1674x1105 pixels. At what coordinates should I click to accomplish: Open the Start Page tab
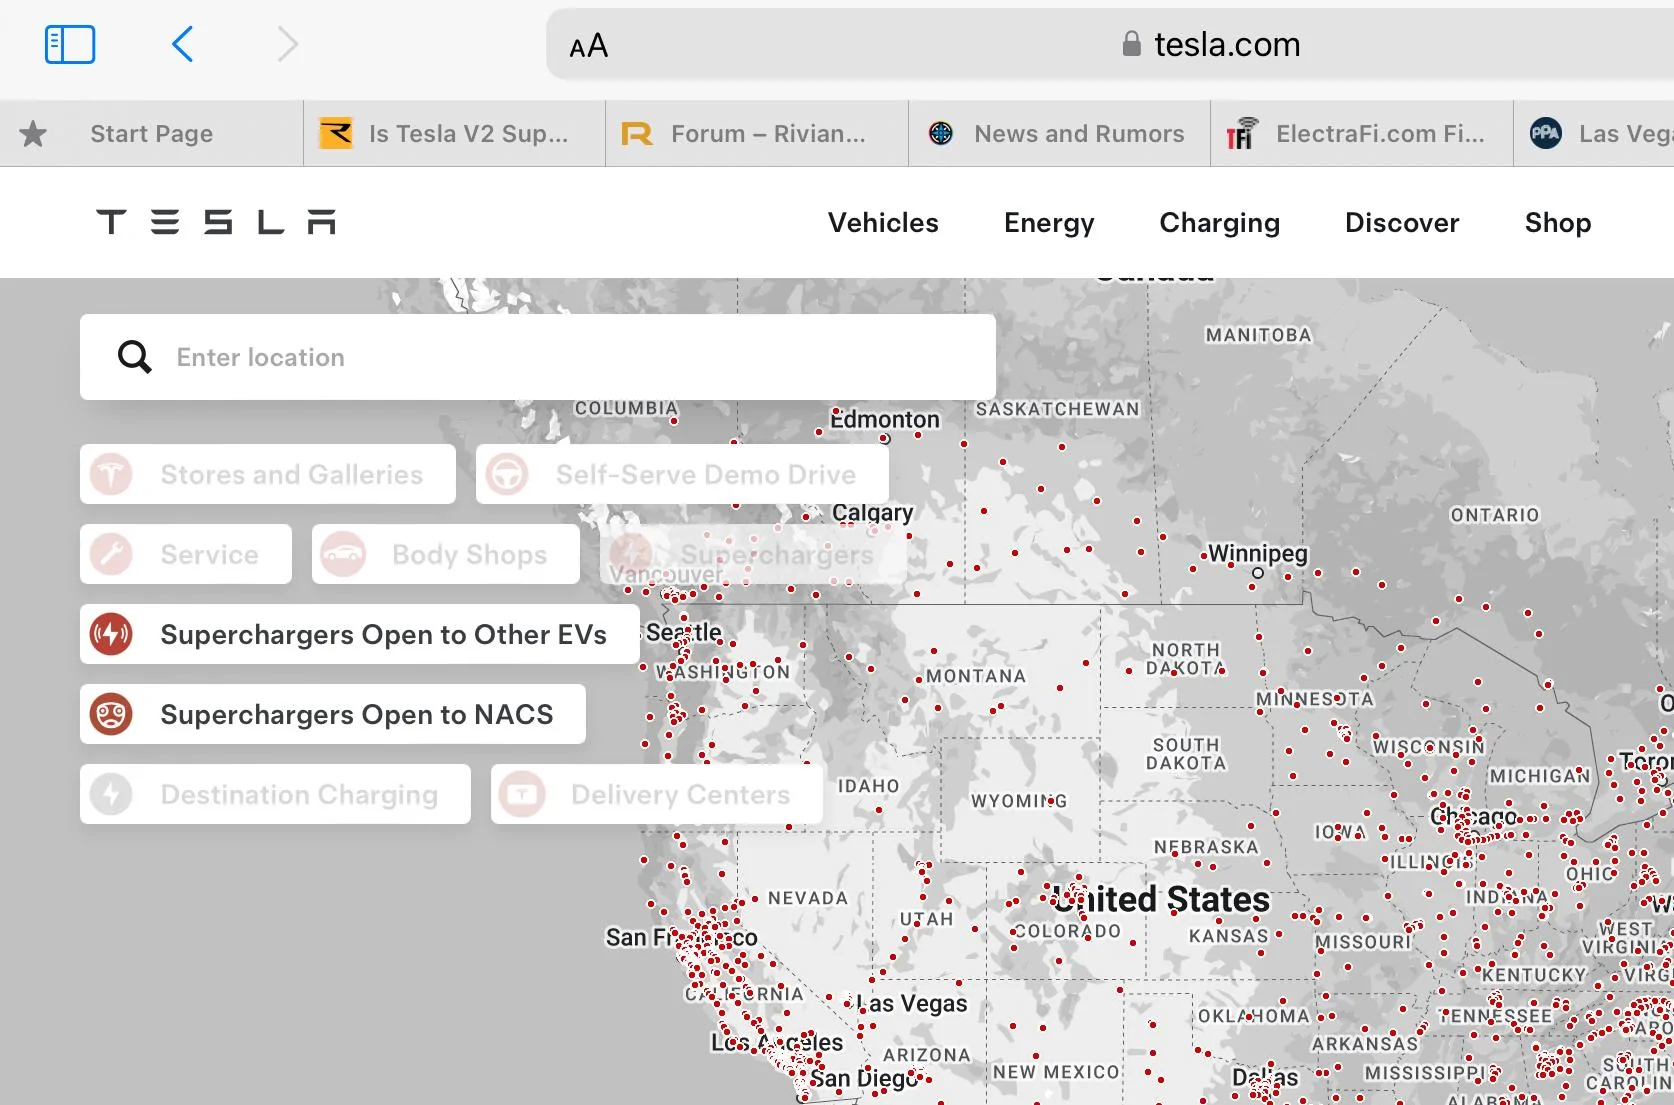point(151,134)
